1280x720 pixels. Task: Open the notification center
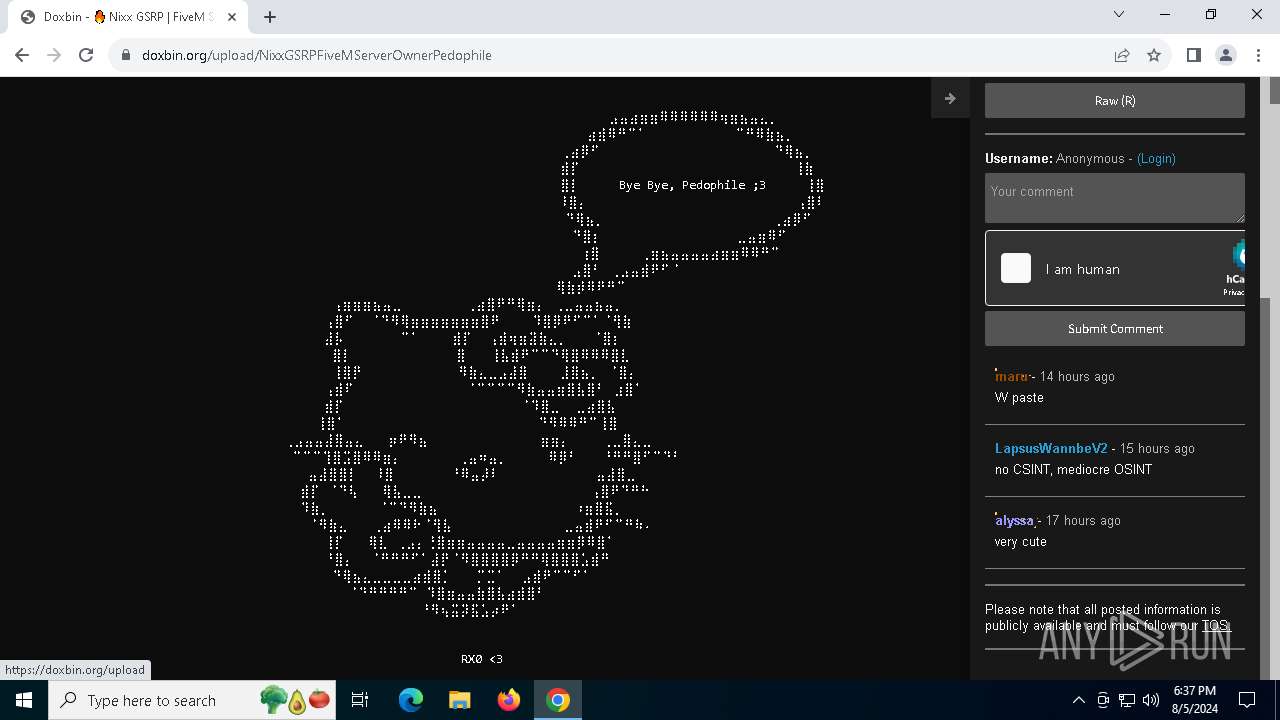click(x=1248, y=700)
